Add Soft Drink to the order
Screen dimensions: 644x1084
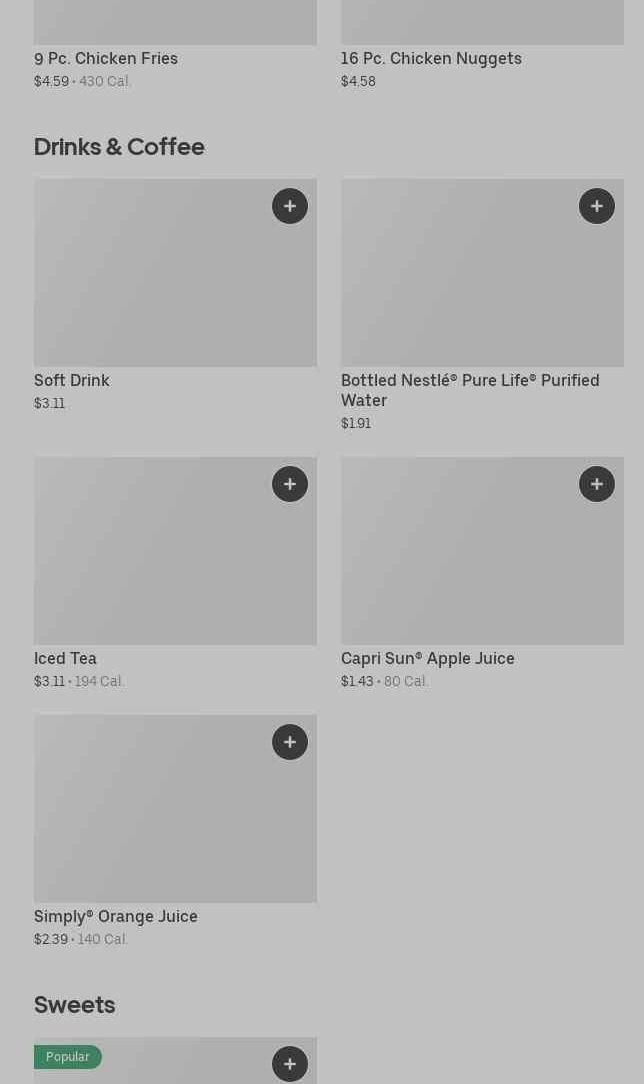point(290,206)
